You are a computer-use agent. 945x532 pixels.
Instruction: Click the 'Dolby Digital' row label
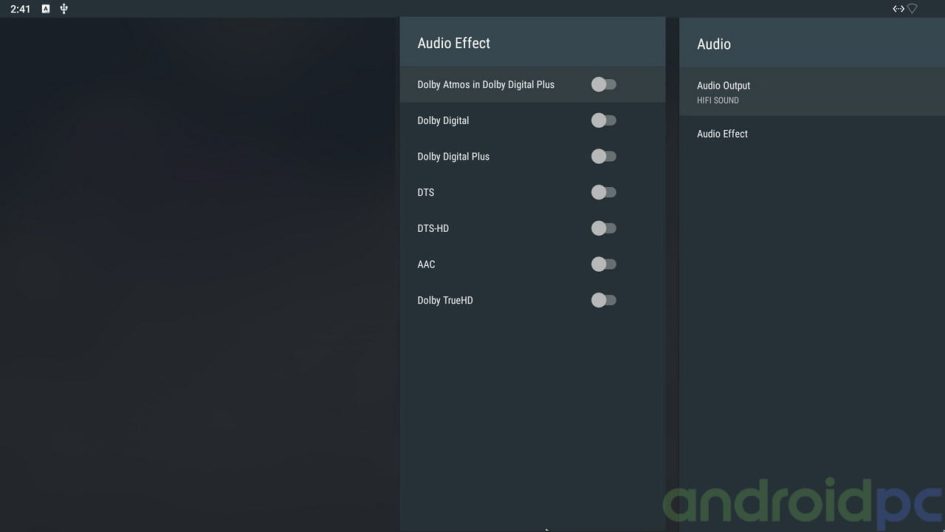coord(443,120)
